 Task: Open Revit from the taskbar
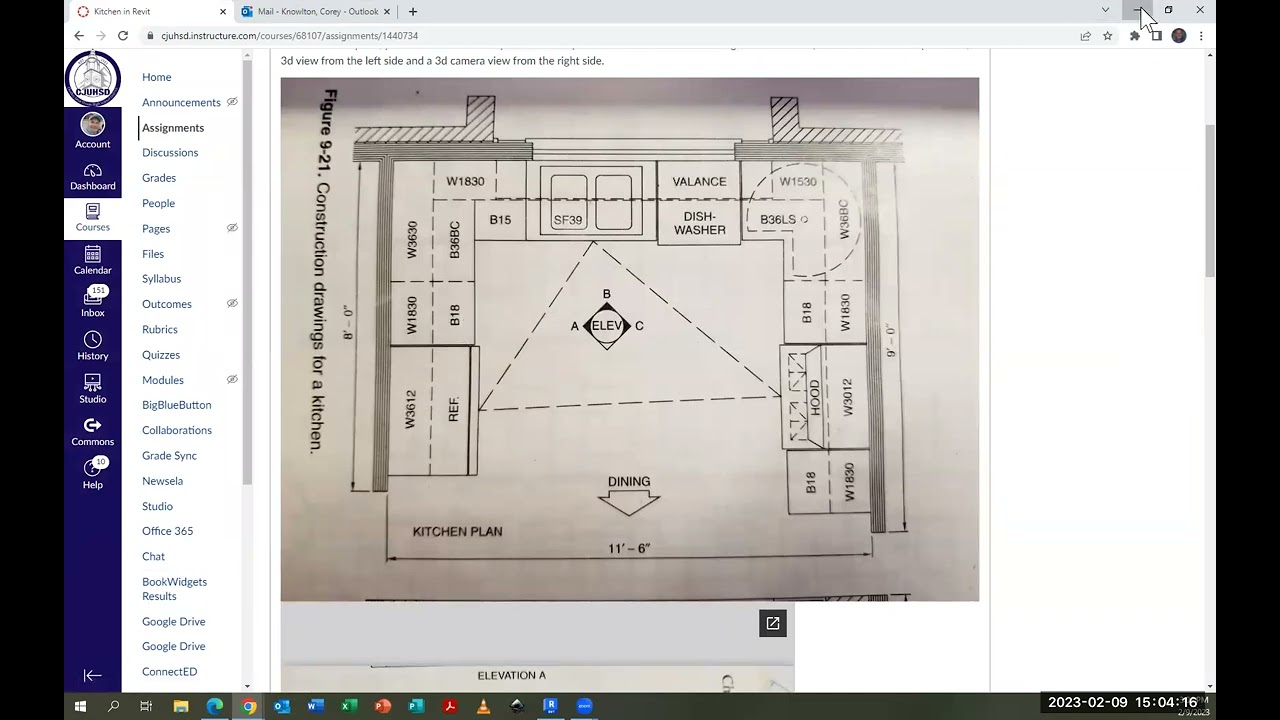[x=550, y=706]
